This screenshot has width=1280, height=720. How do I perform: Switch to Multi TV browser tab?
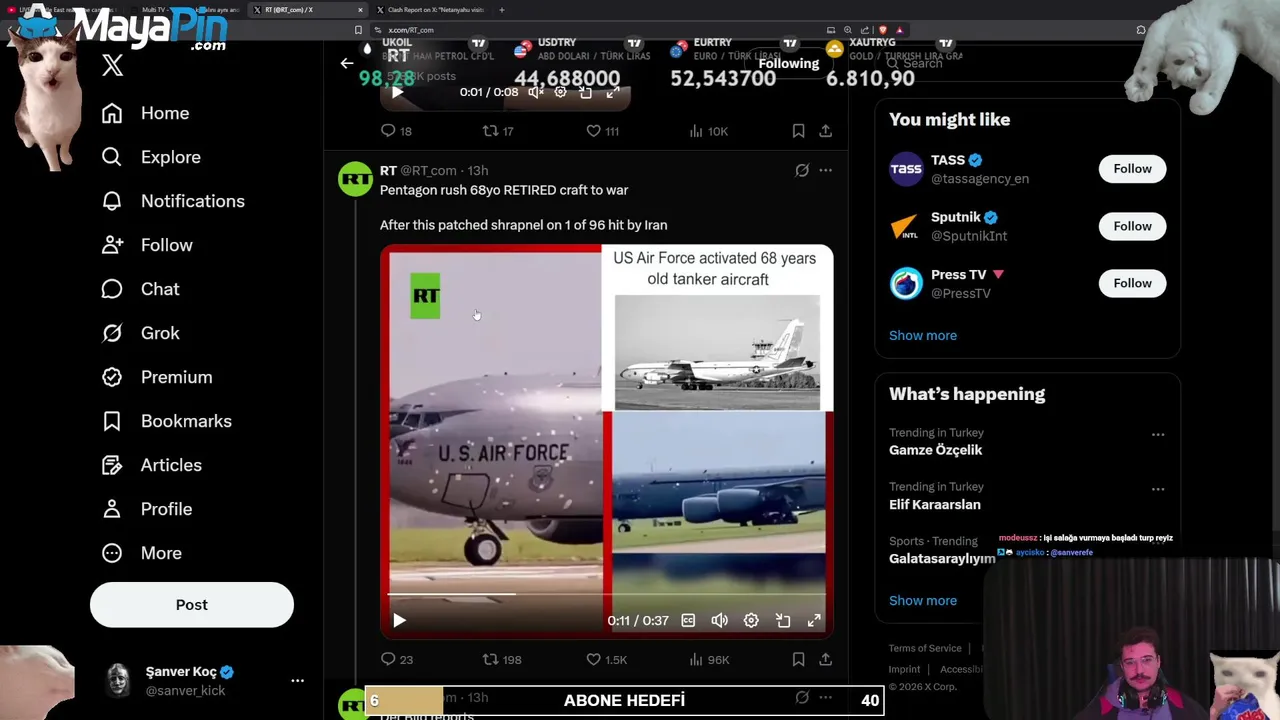(x=186, y=10)
